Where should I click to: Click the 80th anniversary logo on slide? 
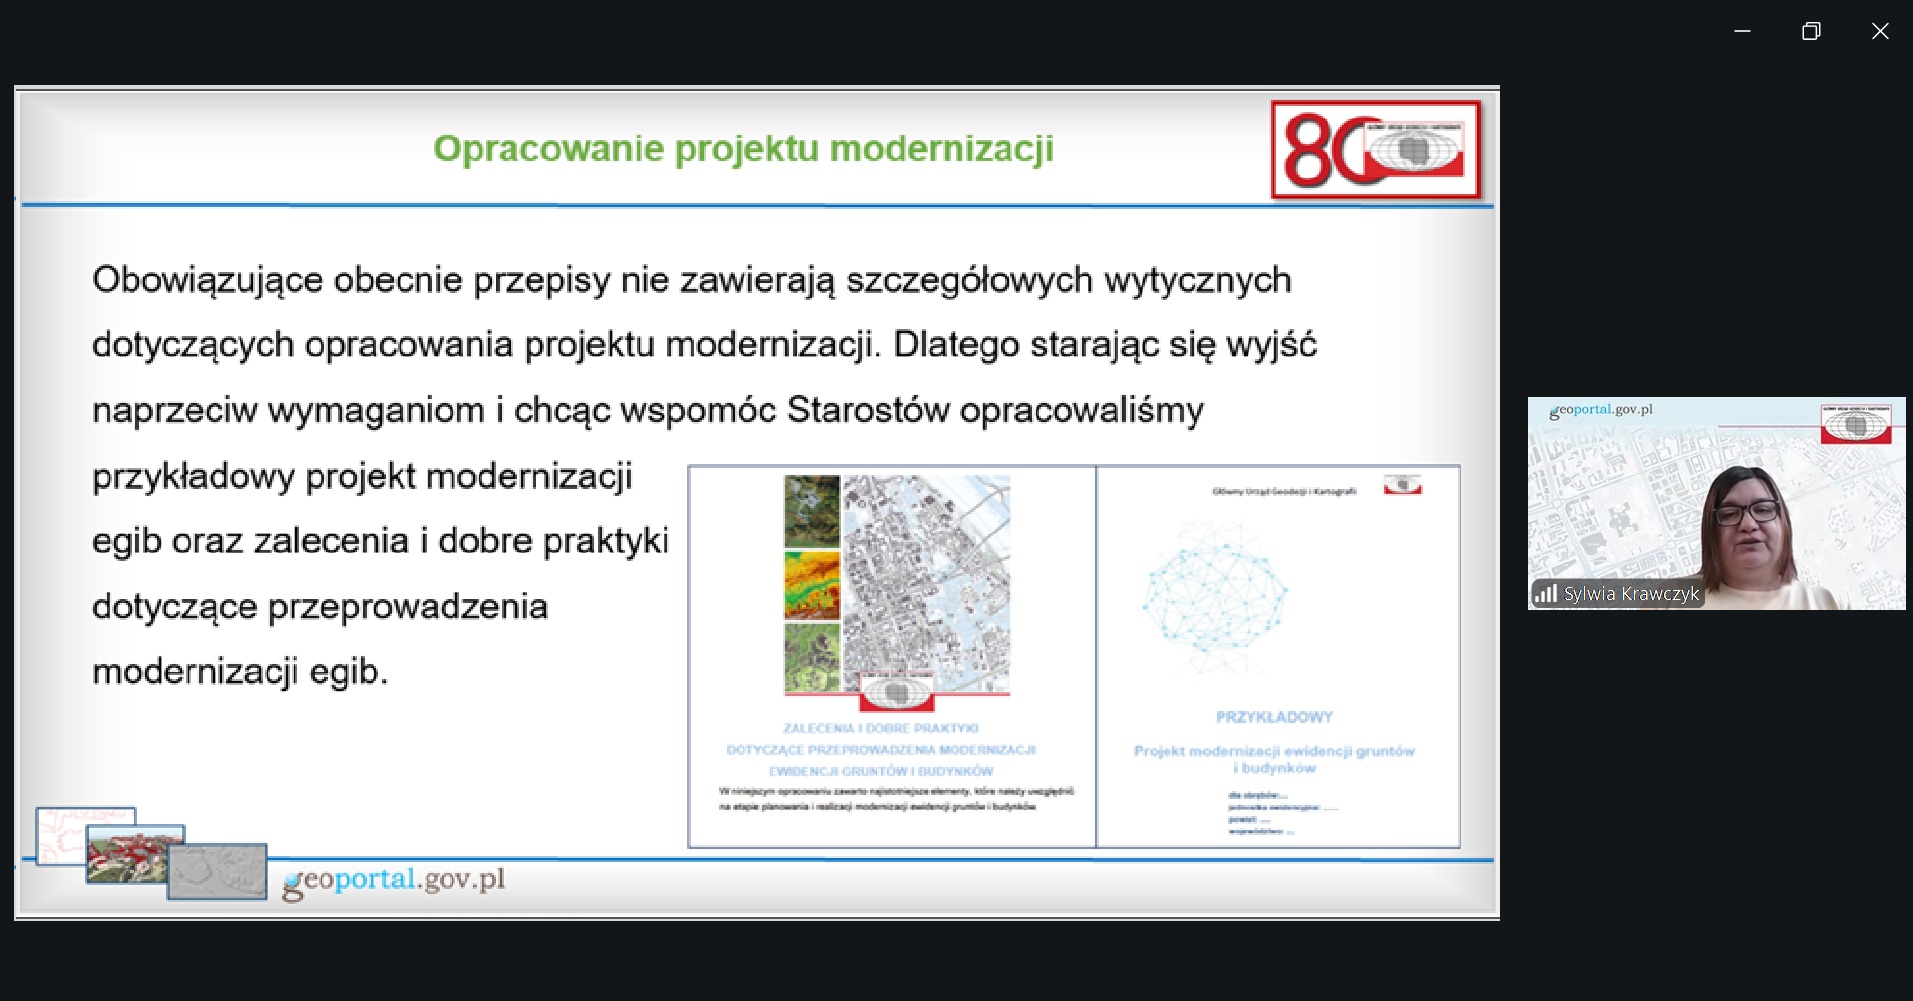click(1376, 150)
